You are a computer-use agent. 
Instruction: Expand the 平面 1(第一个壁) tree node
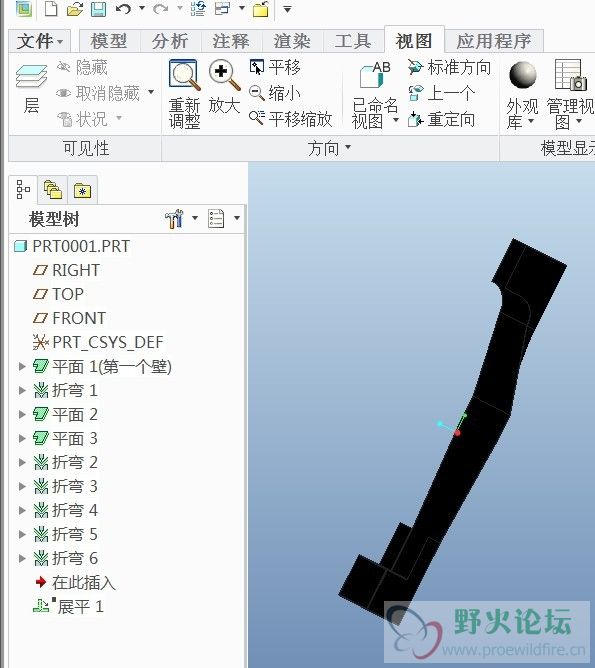pos(22,366)
